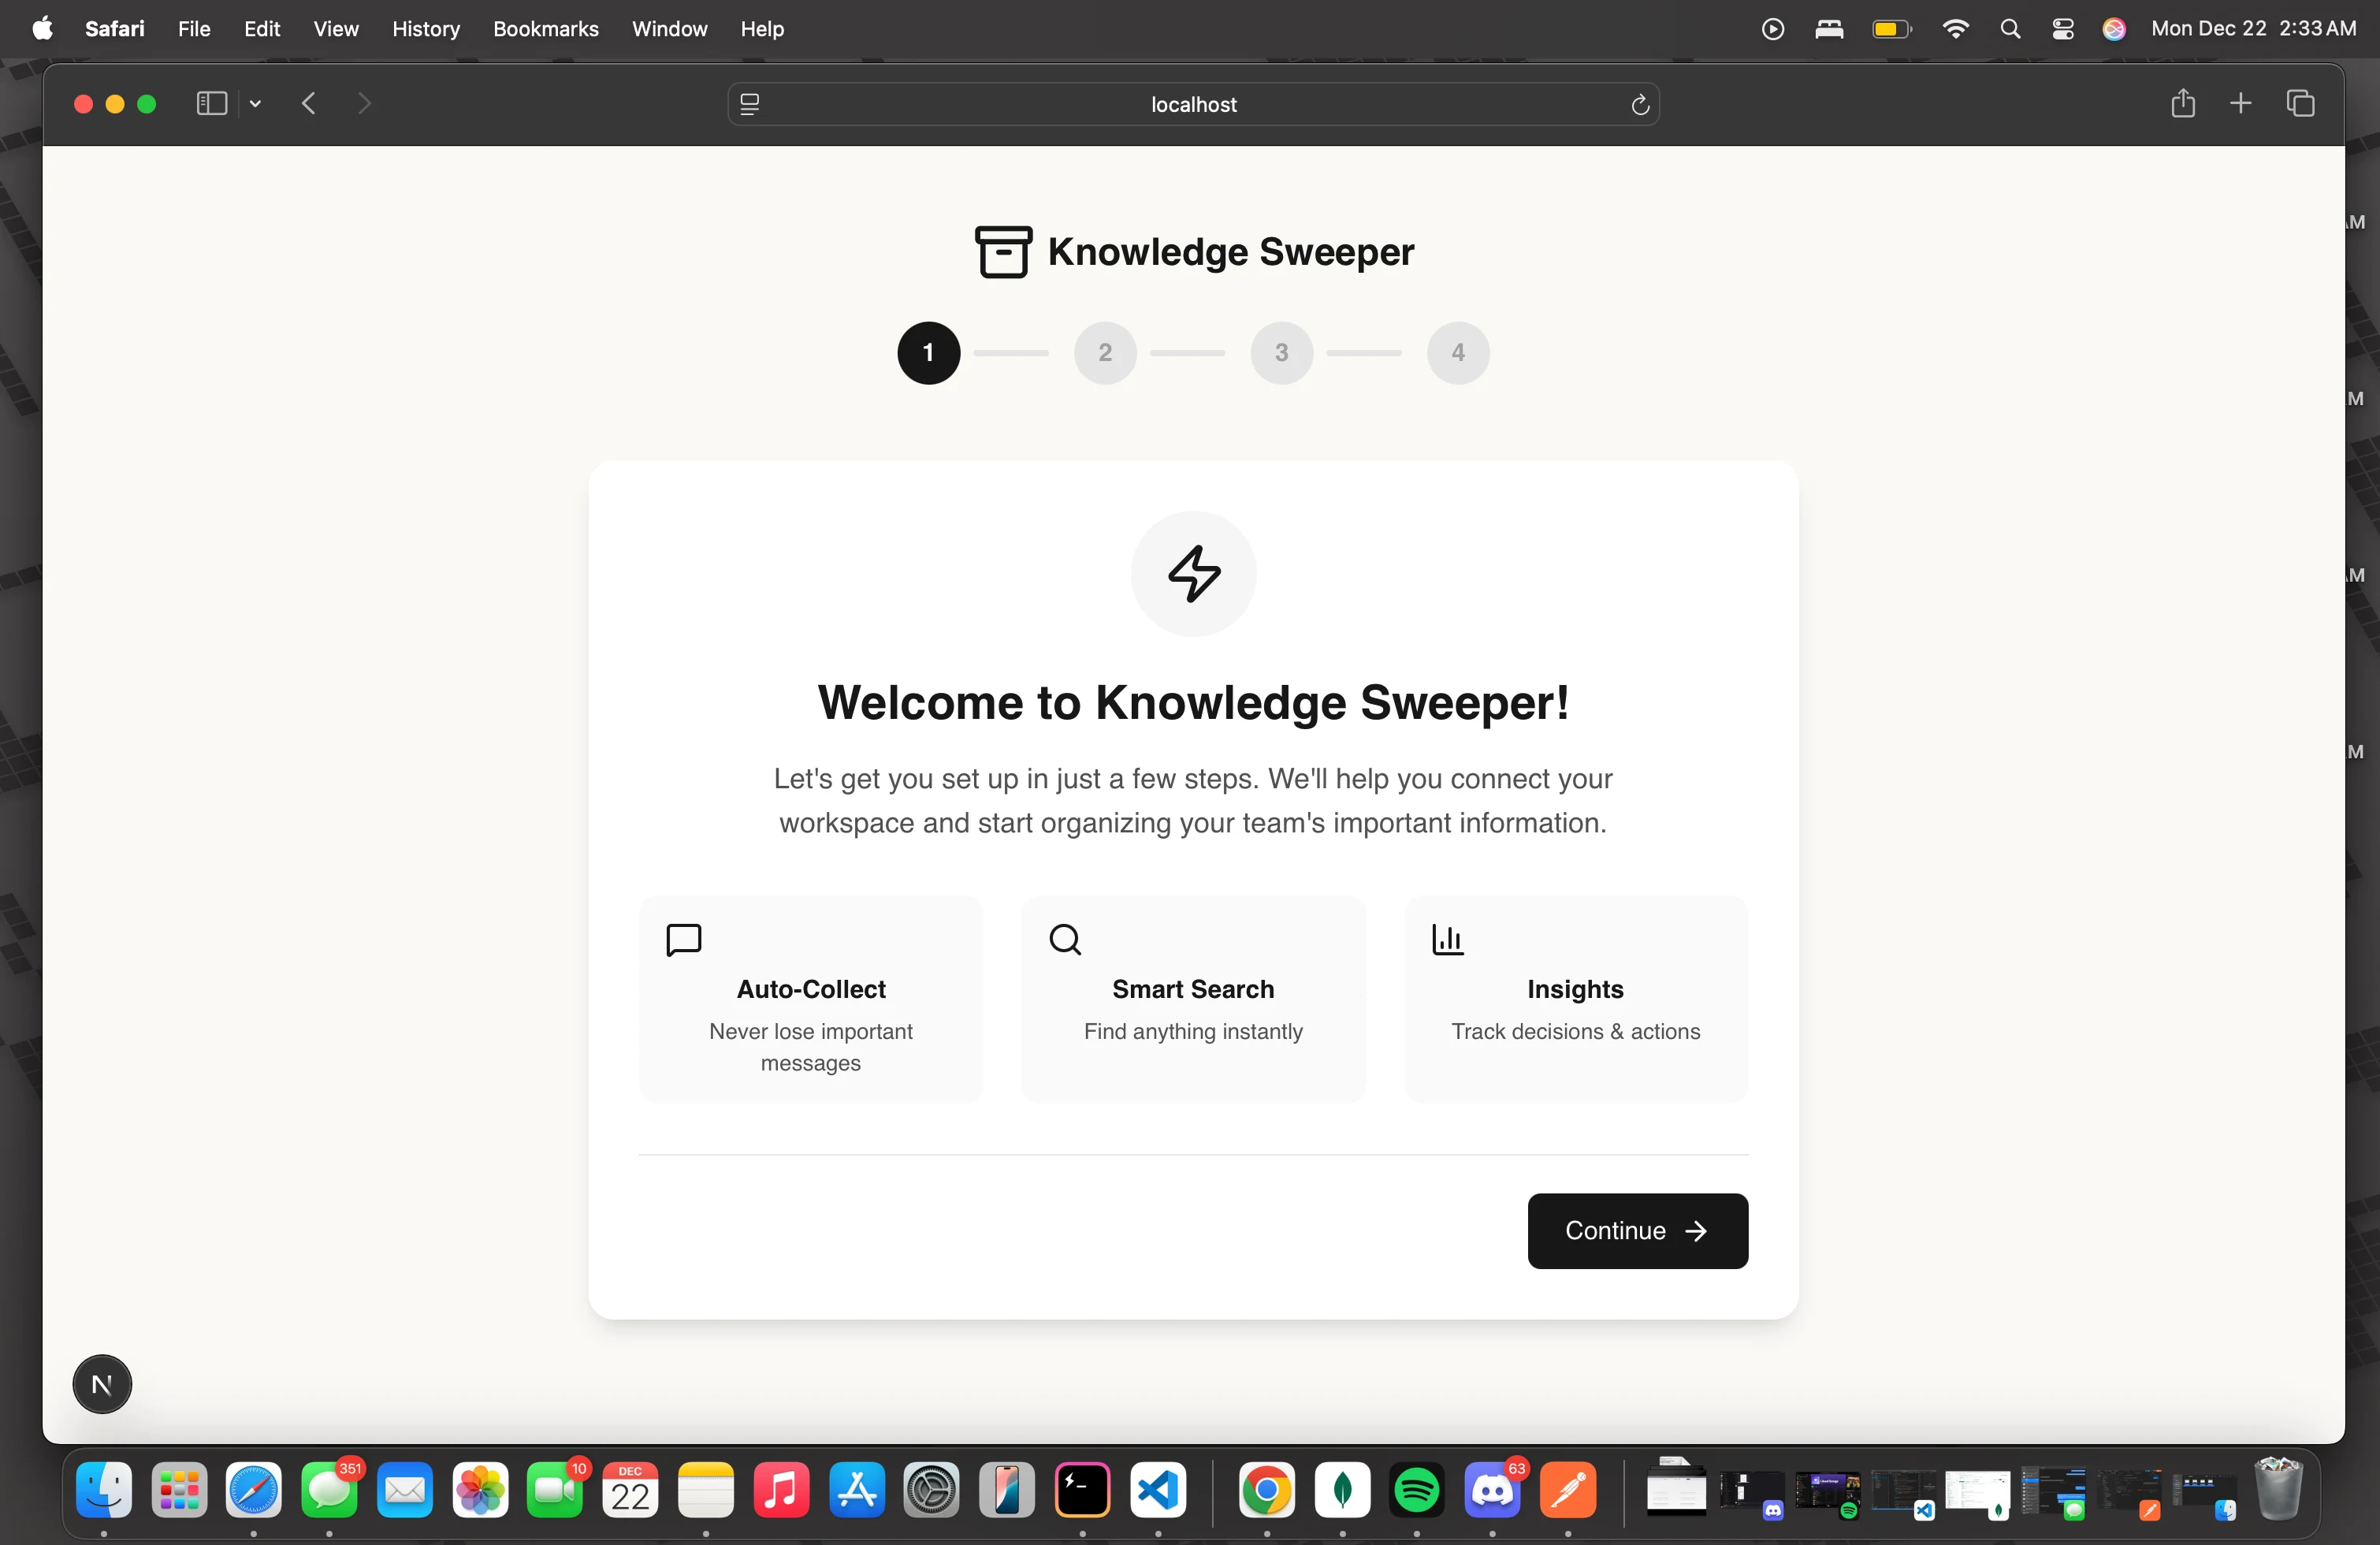Jump to onboarding step 2
The height and width of the screenshot is (1545, 2380).
(1105, 353)
